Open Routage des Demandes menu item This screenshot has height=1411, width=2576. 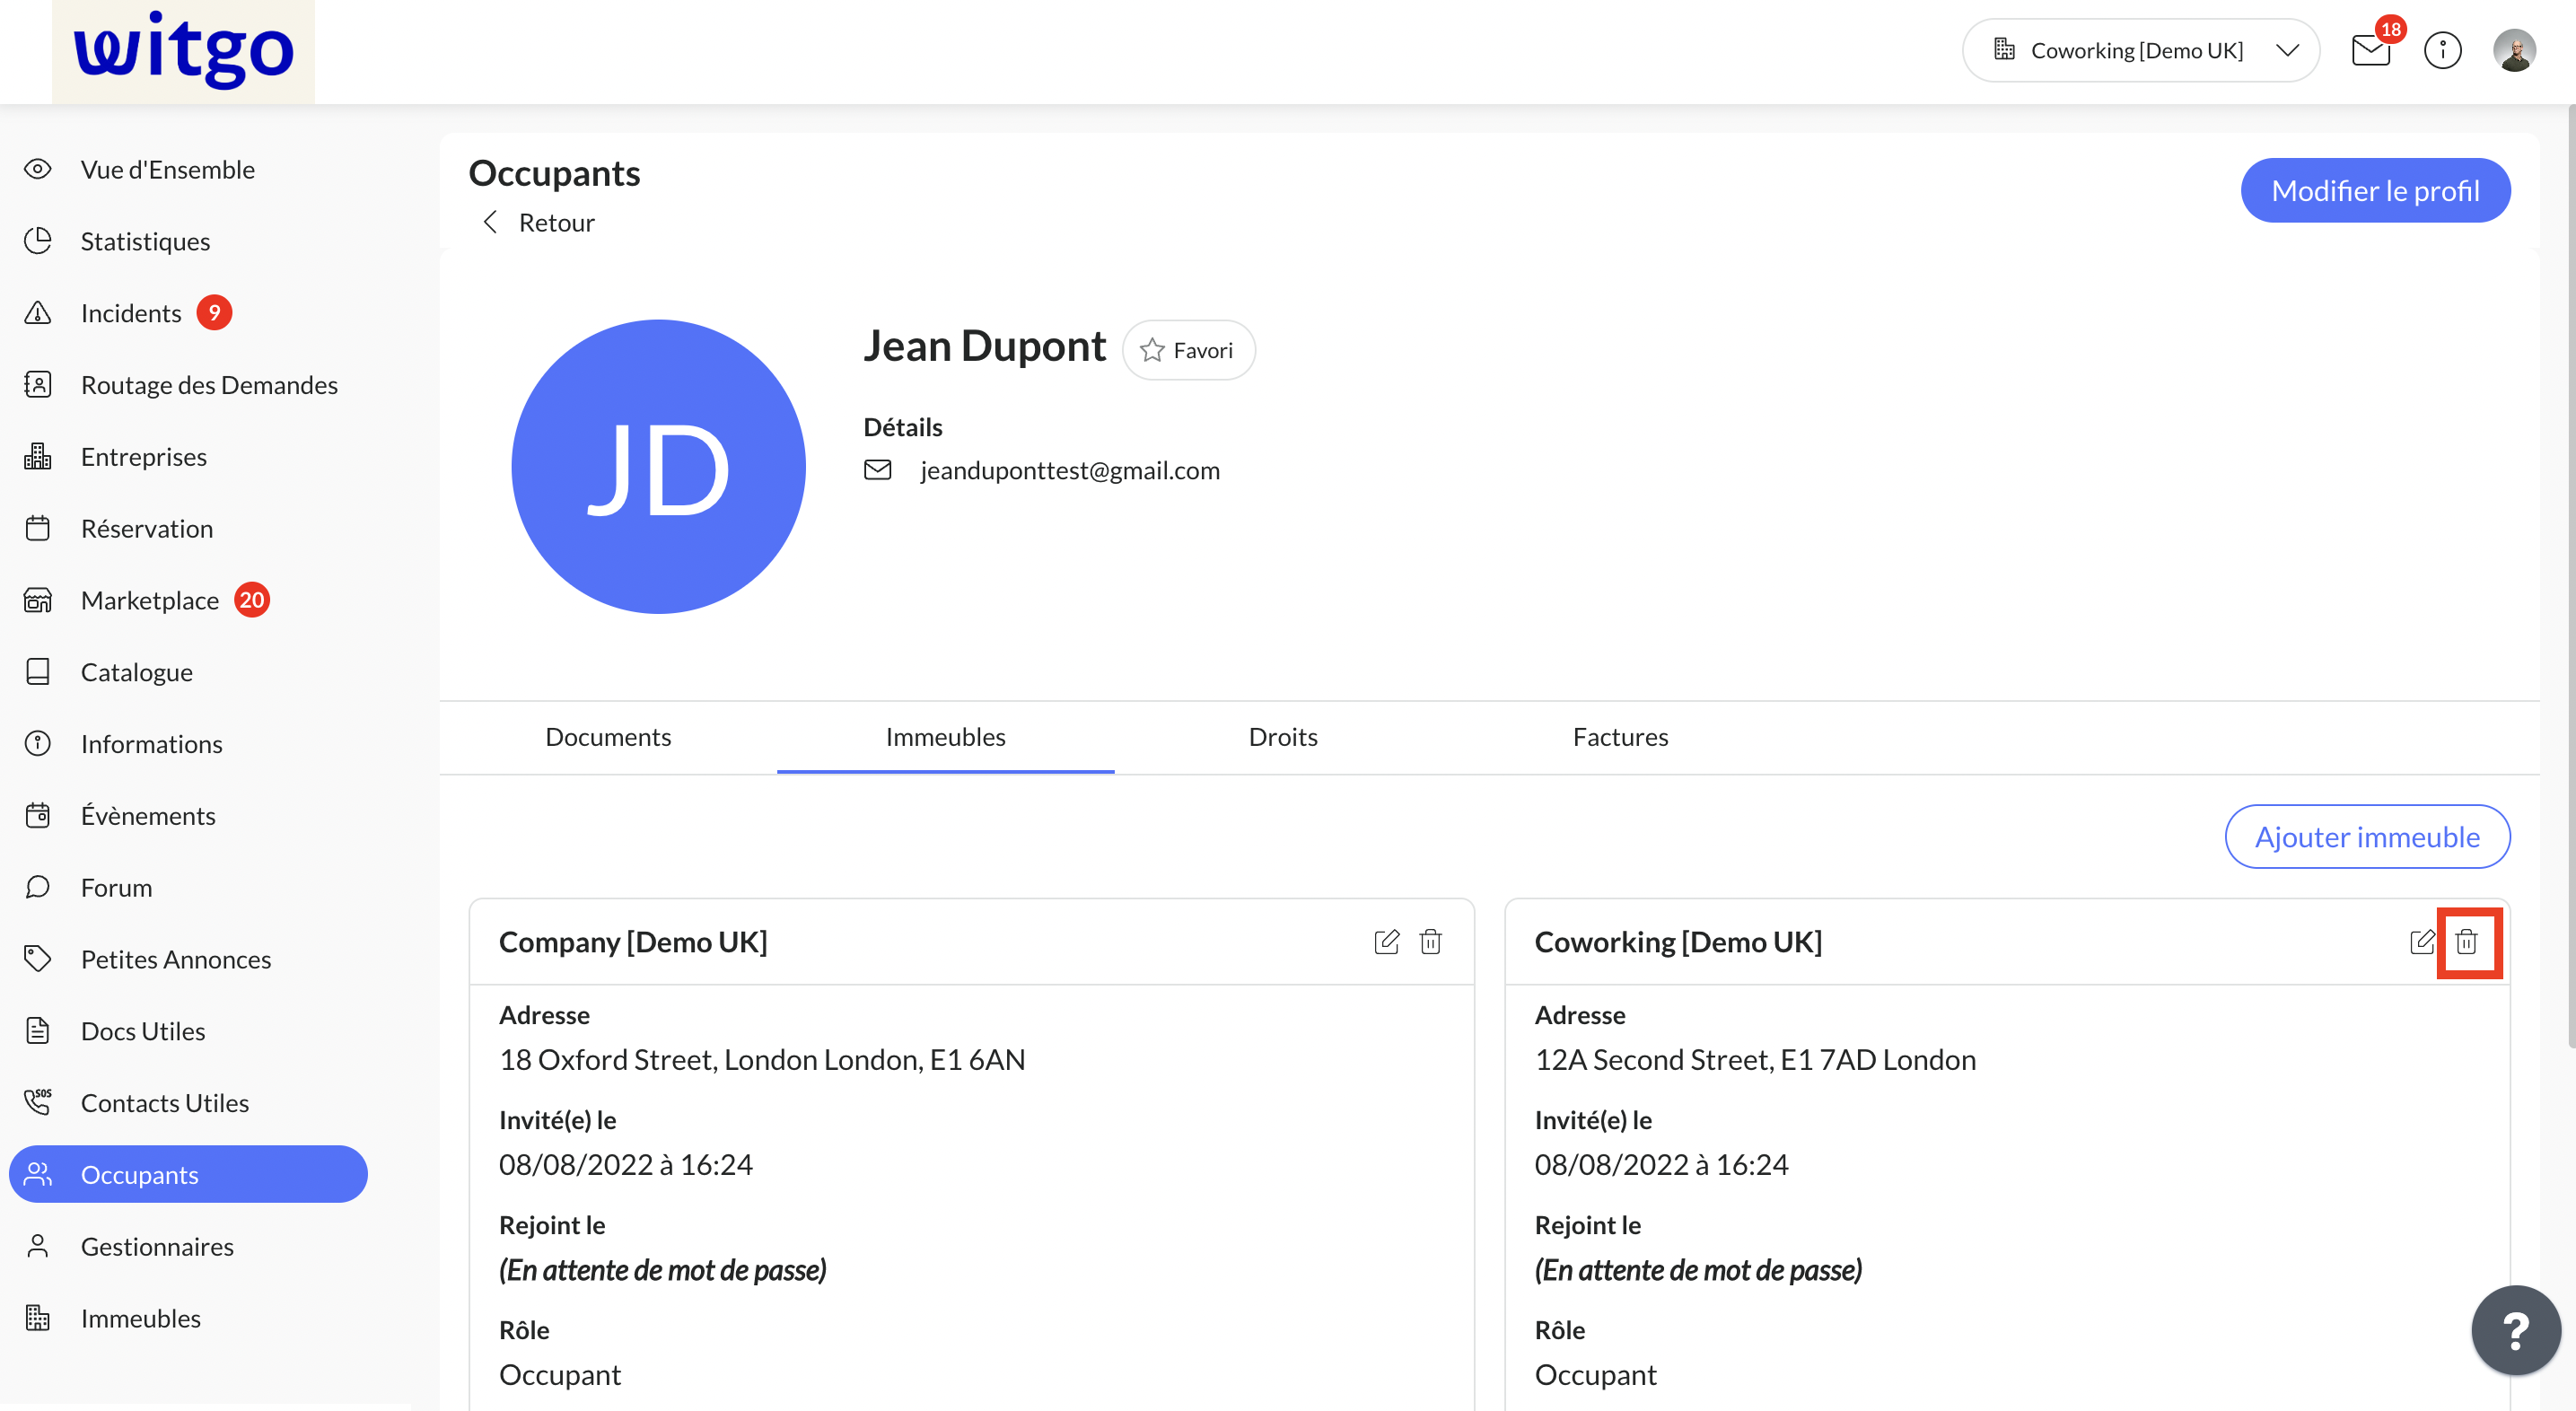[x=209, y=385]
